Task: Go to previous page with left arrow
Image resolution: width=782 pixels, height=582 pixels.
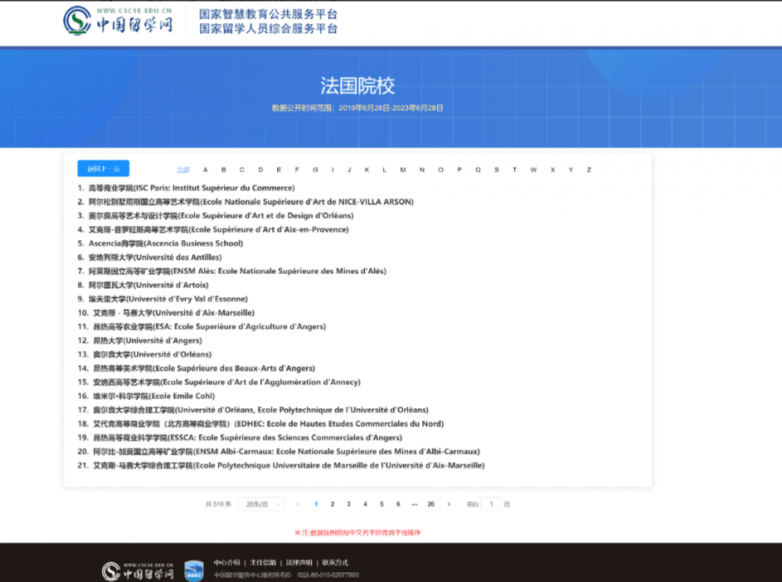Action: coord(298,505)
